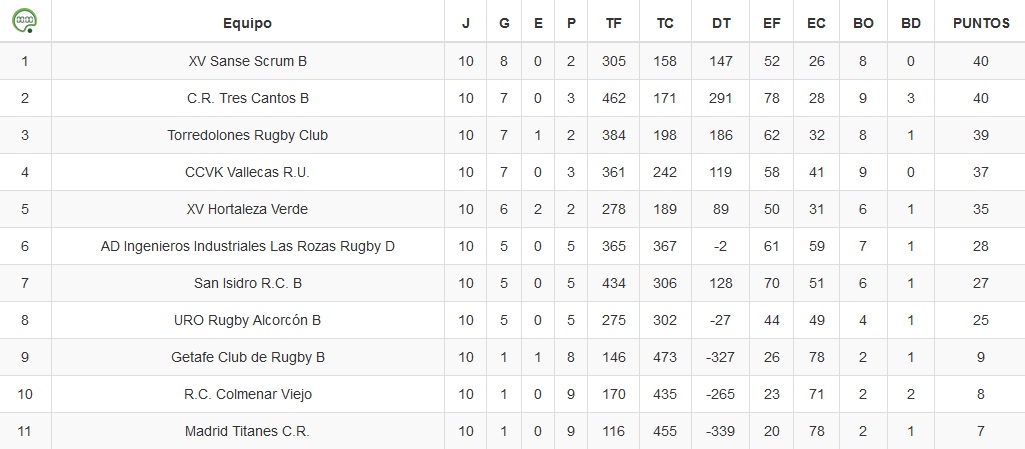Click San Isidro R.C. B team name
Image resolution: width=1025 pixels, height=449 pixels.
click(247, 283)
